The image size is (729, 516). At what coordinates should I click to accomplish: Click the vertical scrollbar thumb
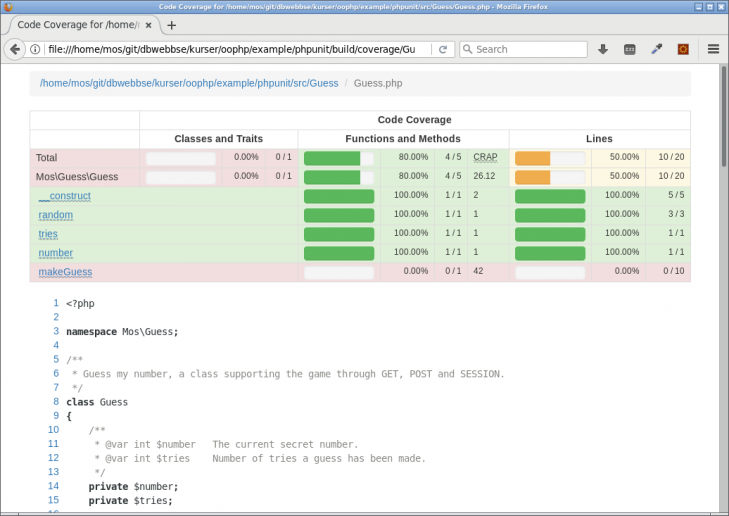723,116
